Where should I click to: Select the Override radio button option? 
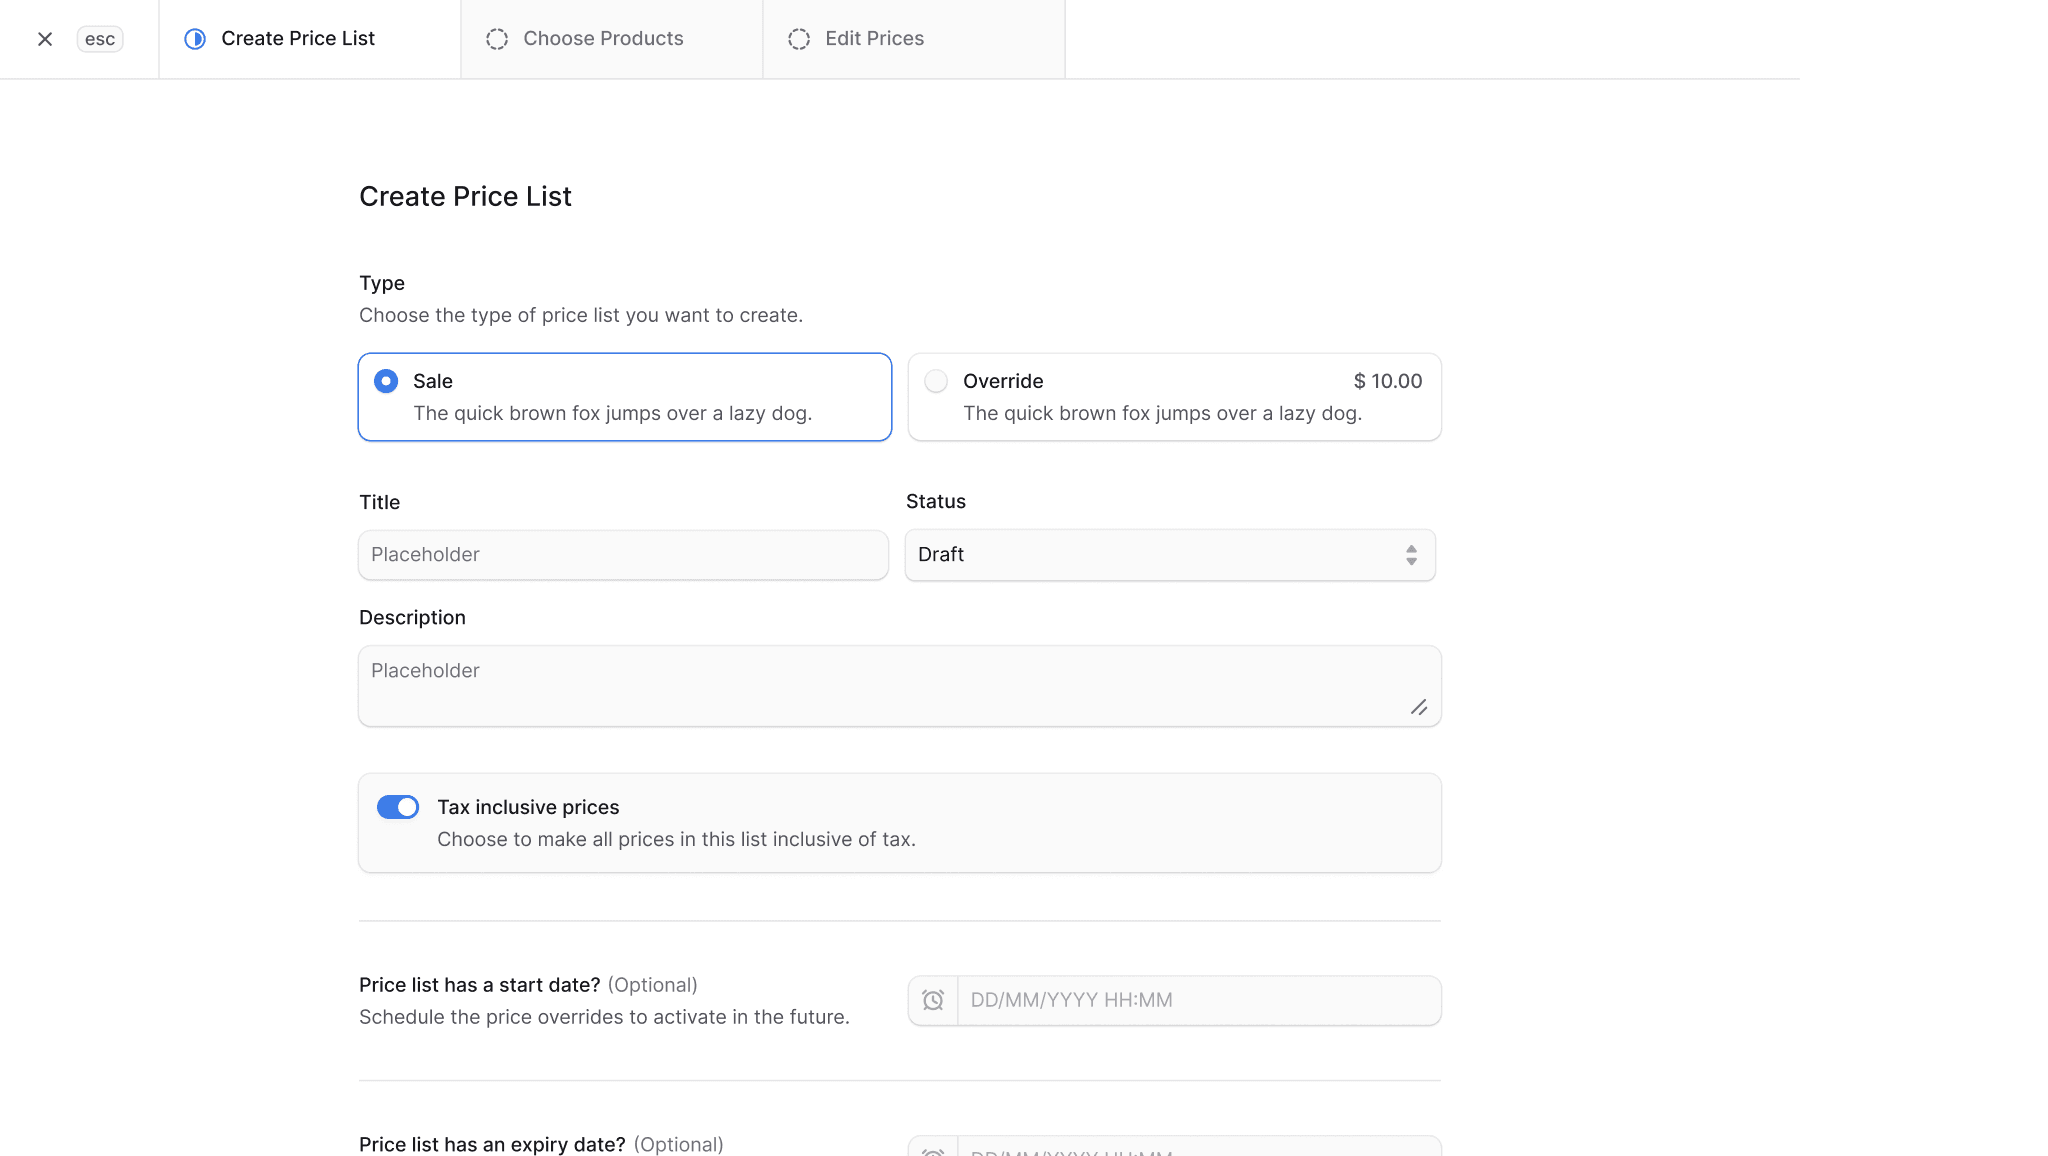tap(935, 381)
